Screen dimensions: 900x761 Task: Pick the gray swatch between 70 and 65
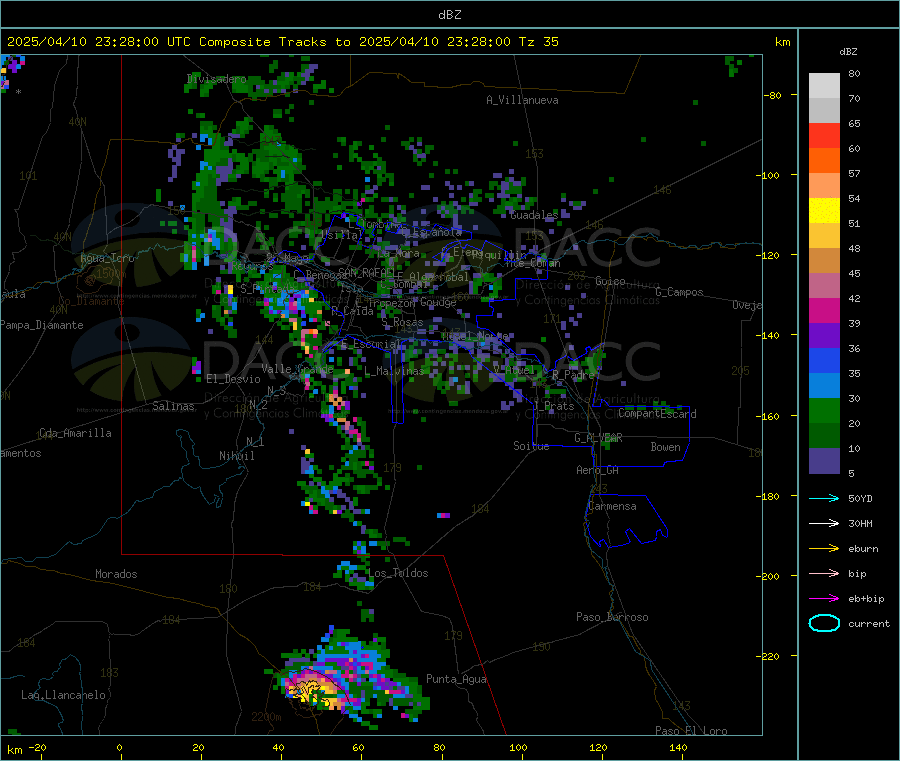tap(824, 111)
